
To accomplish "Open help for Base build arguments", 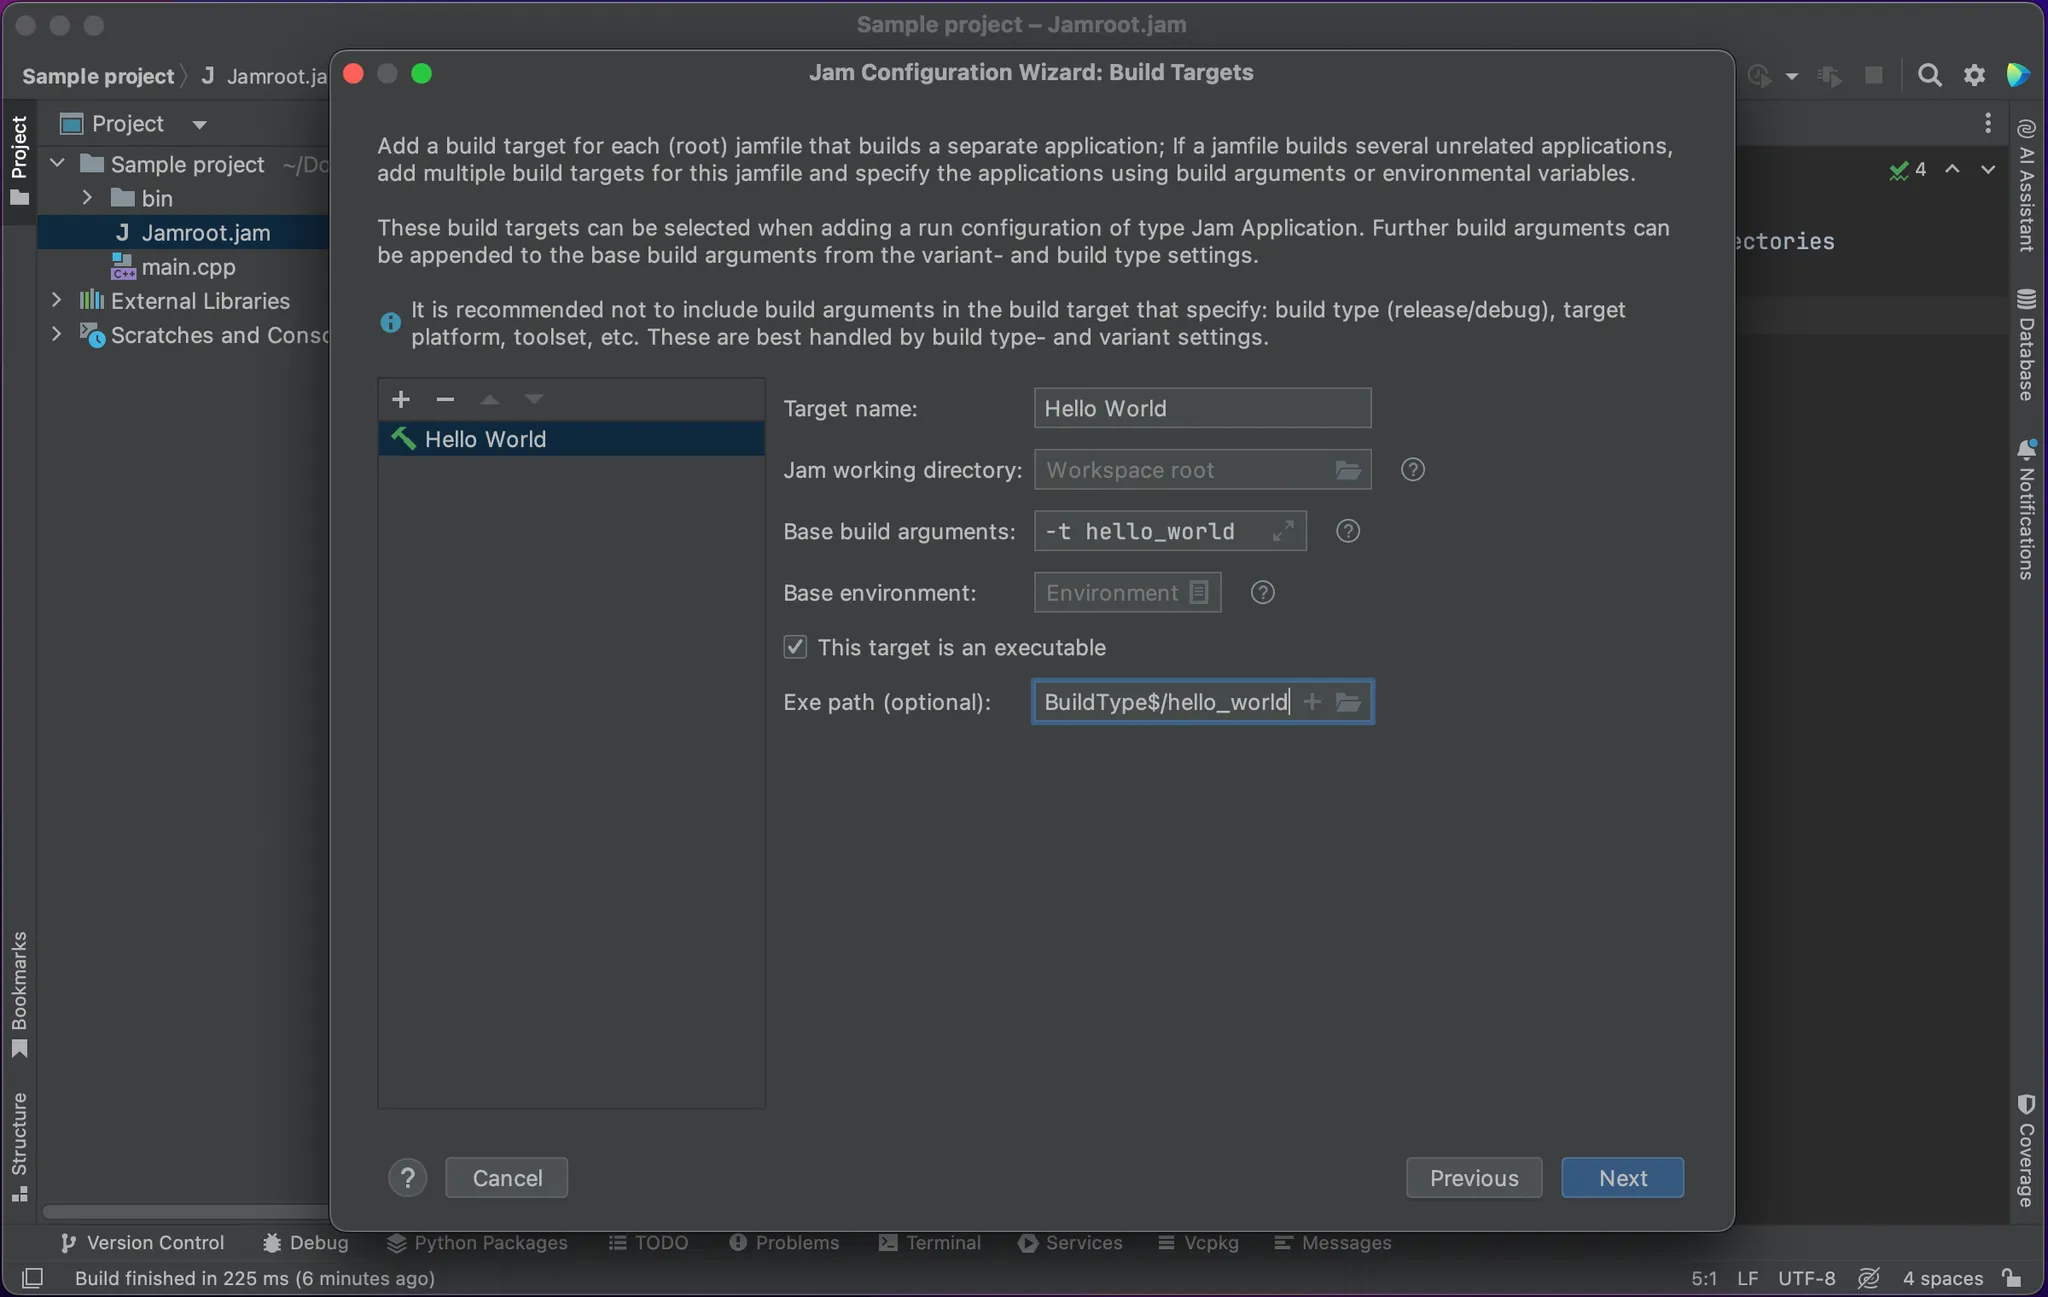I will pos(1348,531).
